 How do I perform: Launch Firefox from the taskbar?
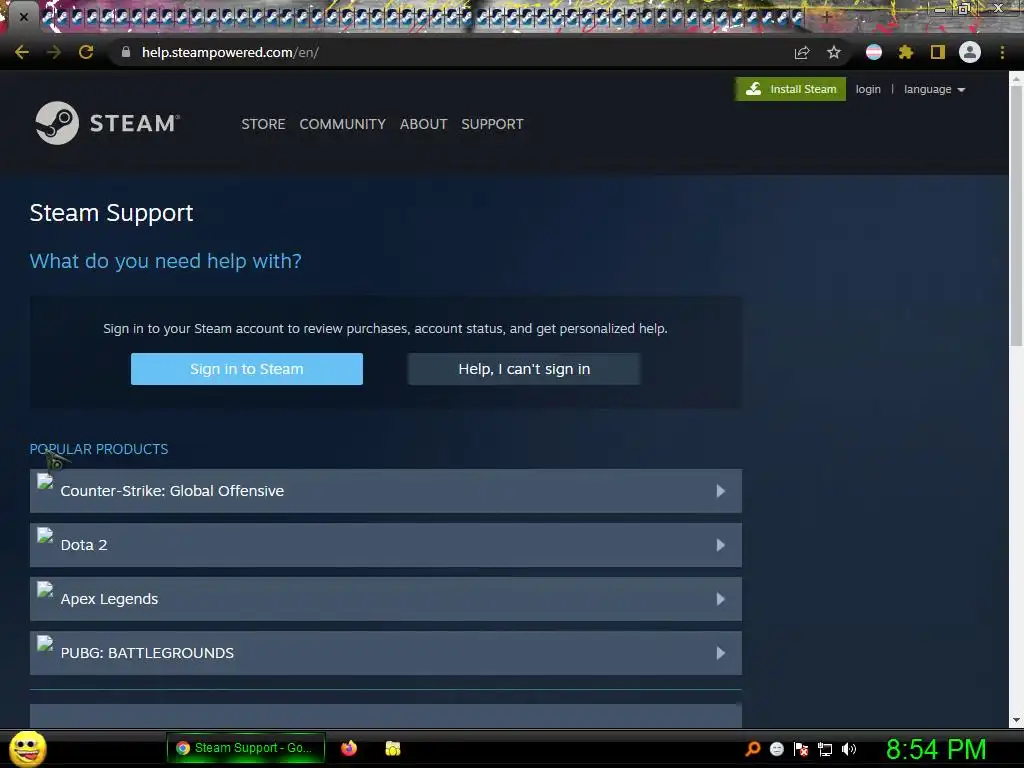pos(349,748)
